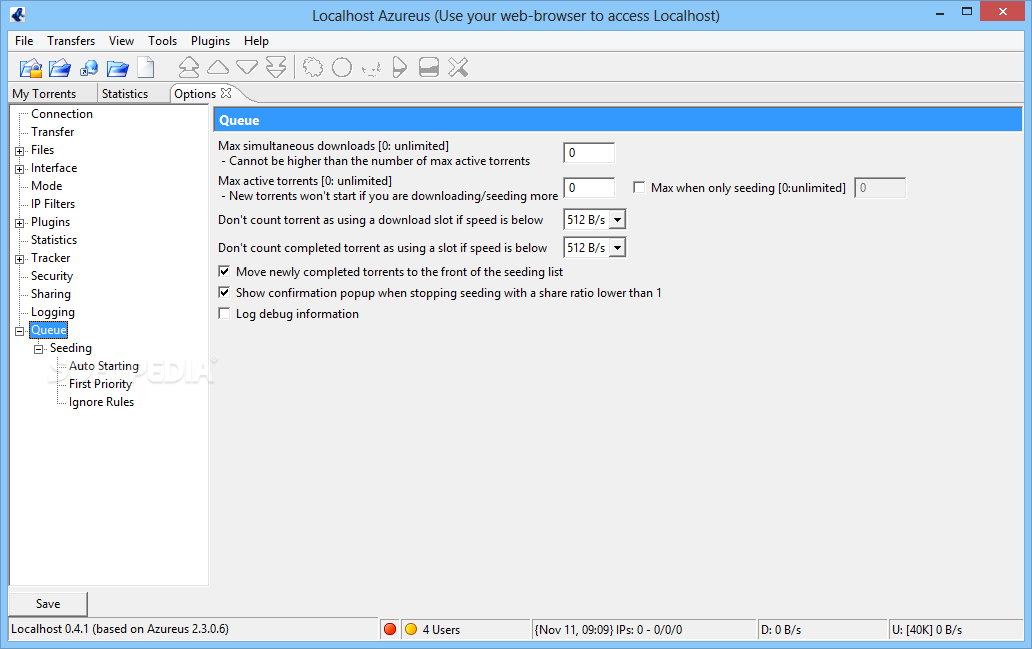Select Auto Starting under Seeding
Image resolution: width=1032 pixels, height=649 pixels.
point(104,366)
